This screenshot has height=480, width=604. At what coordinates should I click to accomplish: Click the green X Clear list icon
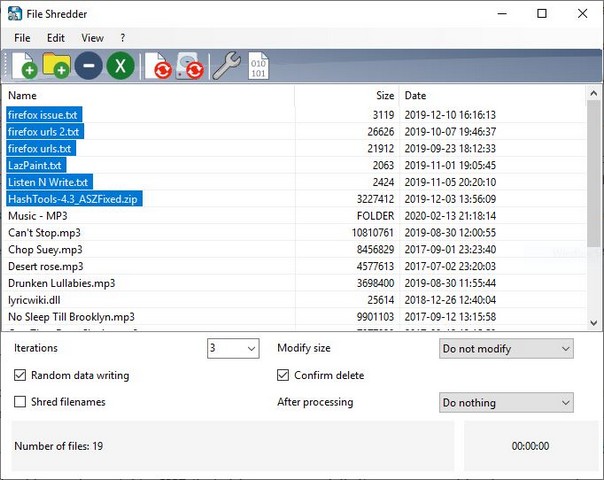click(x=121, y=66)
